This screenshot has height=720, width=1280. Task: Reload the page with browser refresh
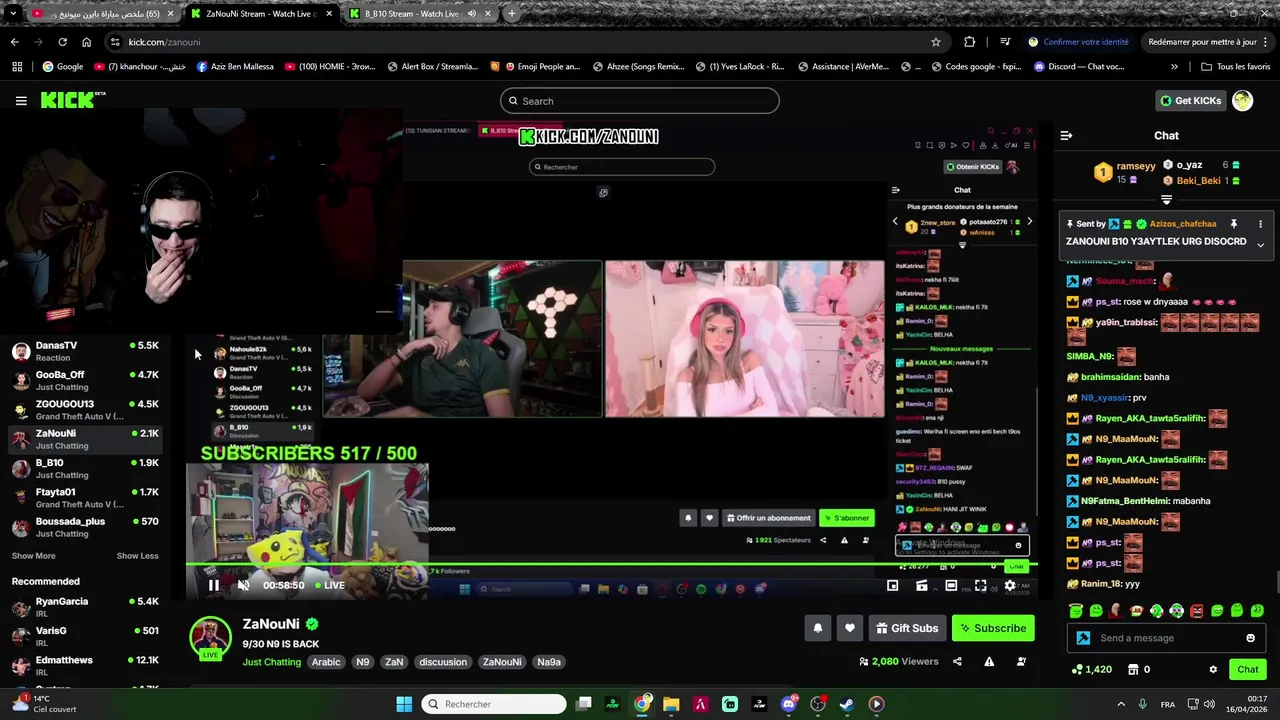(62, 42)
